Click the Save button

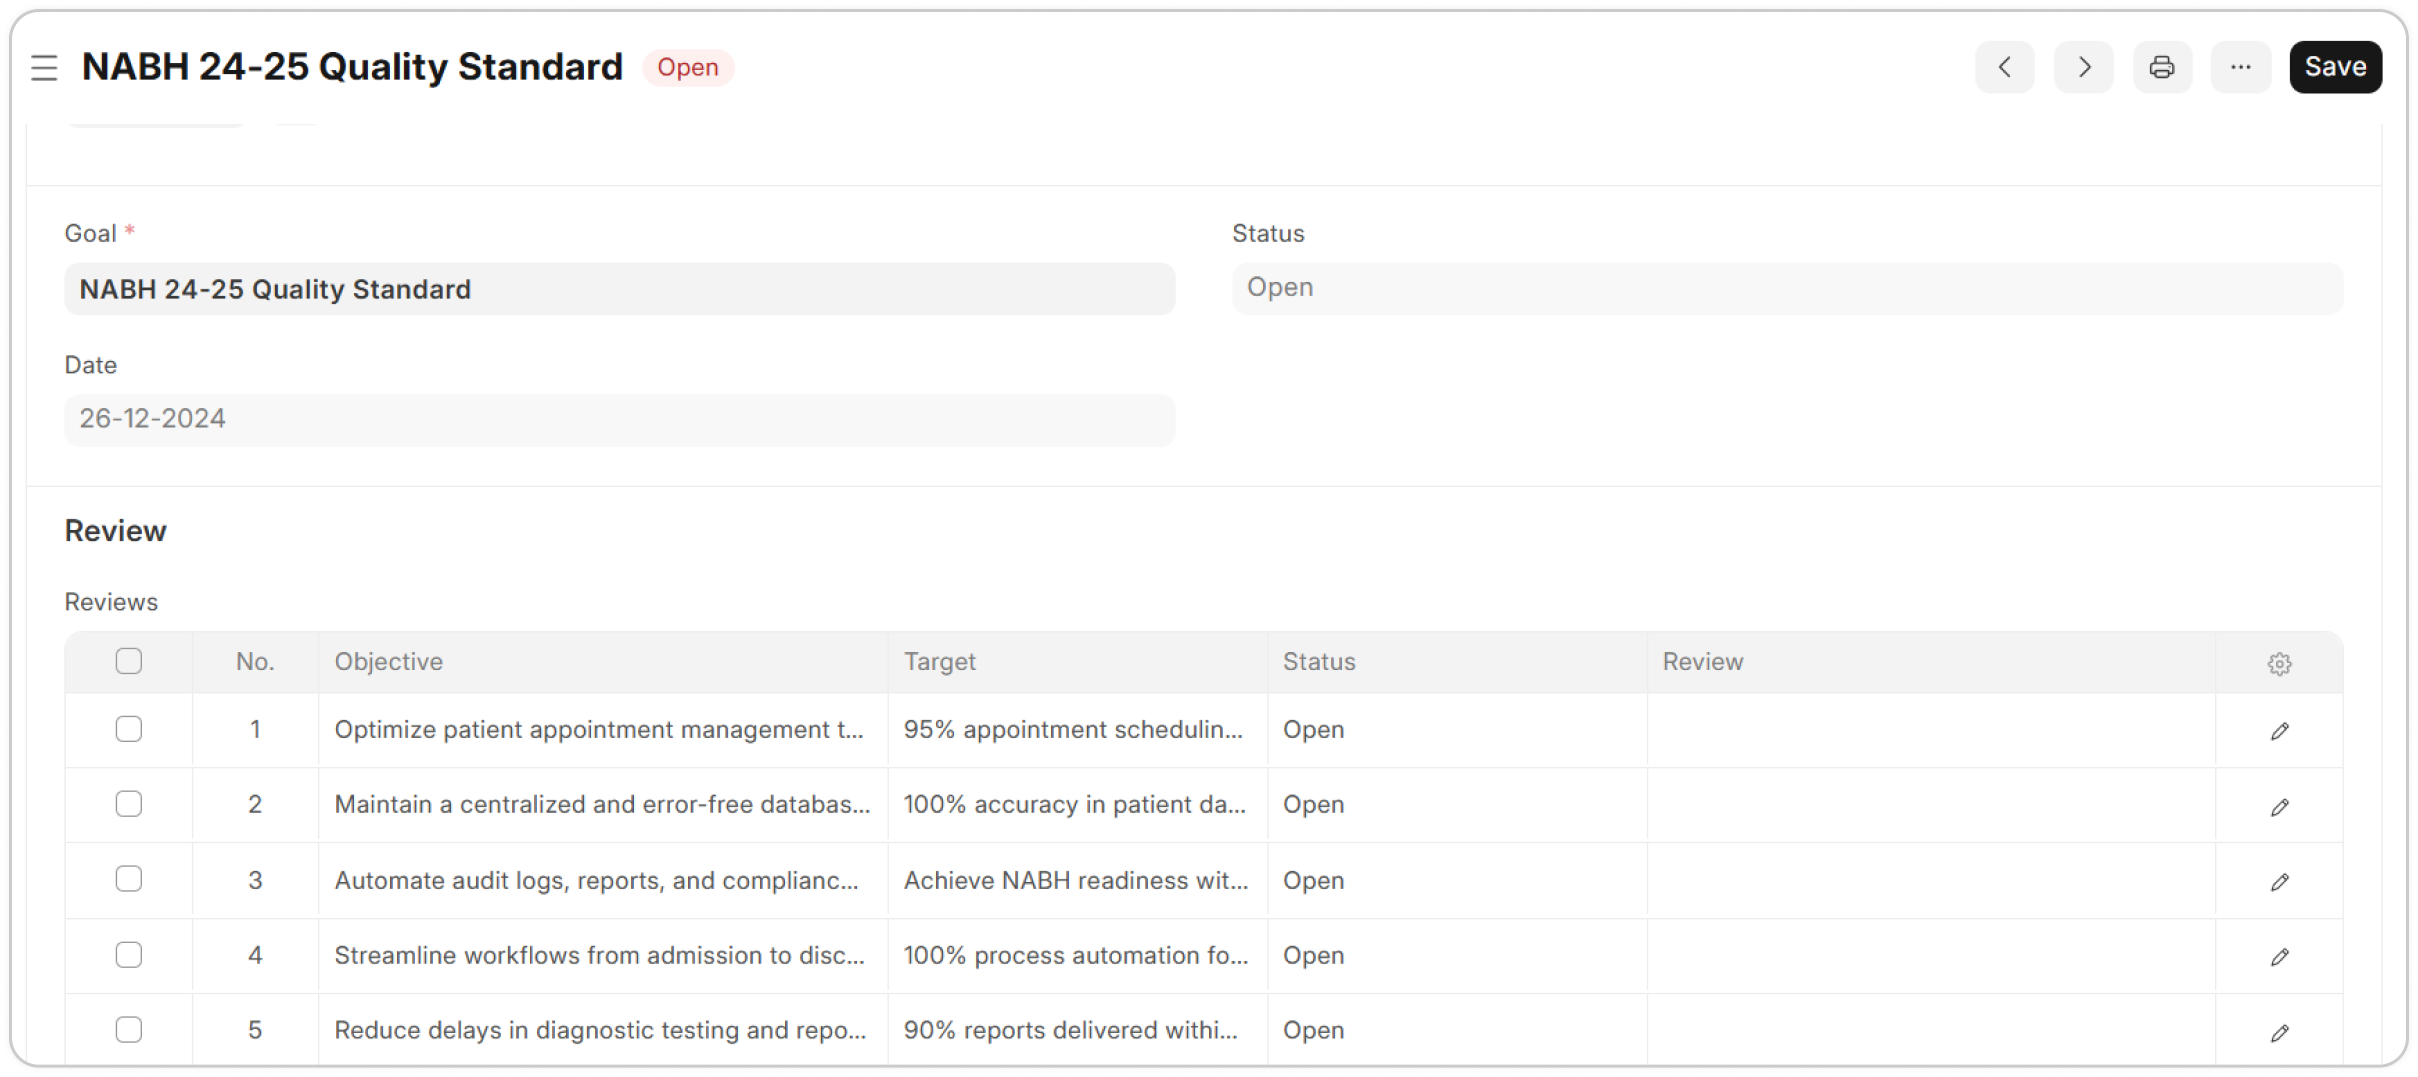click(2335, 67)
